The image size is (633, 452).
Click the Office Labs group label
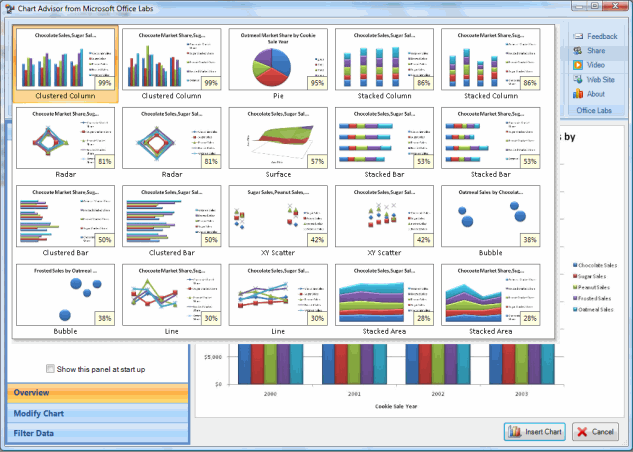pyautogui.click(x=594, y=110)
